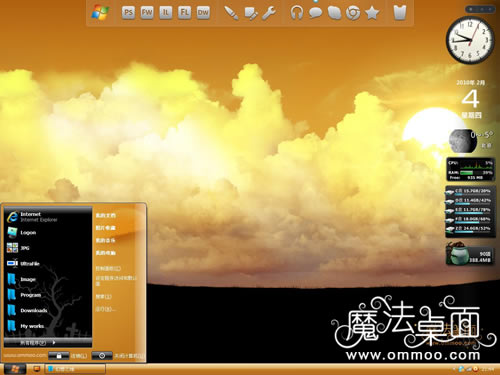
Task: Open the PS Photoshop dock icon
Action: pyautogui.click(x=128, y=13)
